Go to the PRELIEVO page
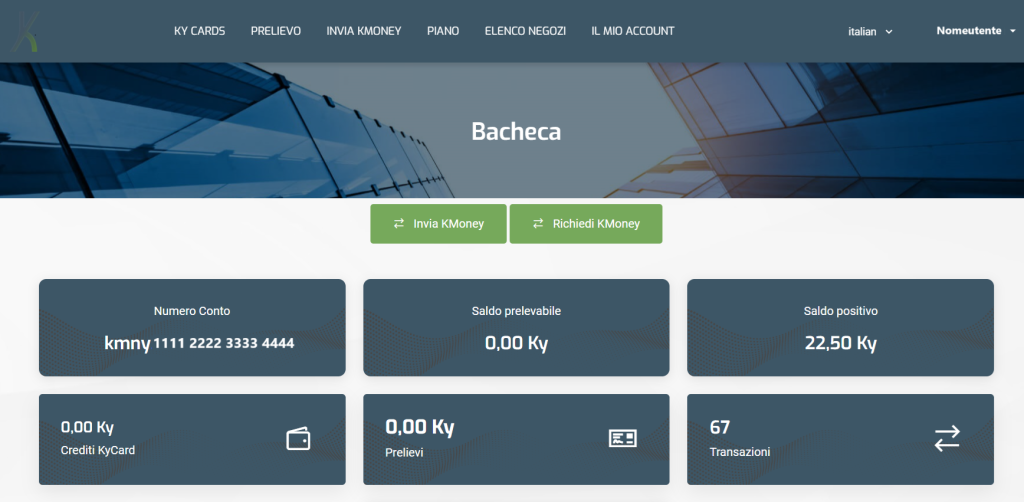Image resolution: width=1024 pixels, height=502 pixels. pyautogui.click(x=276, y=31)
